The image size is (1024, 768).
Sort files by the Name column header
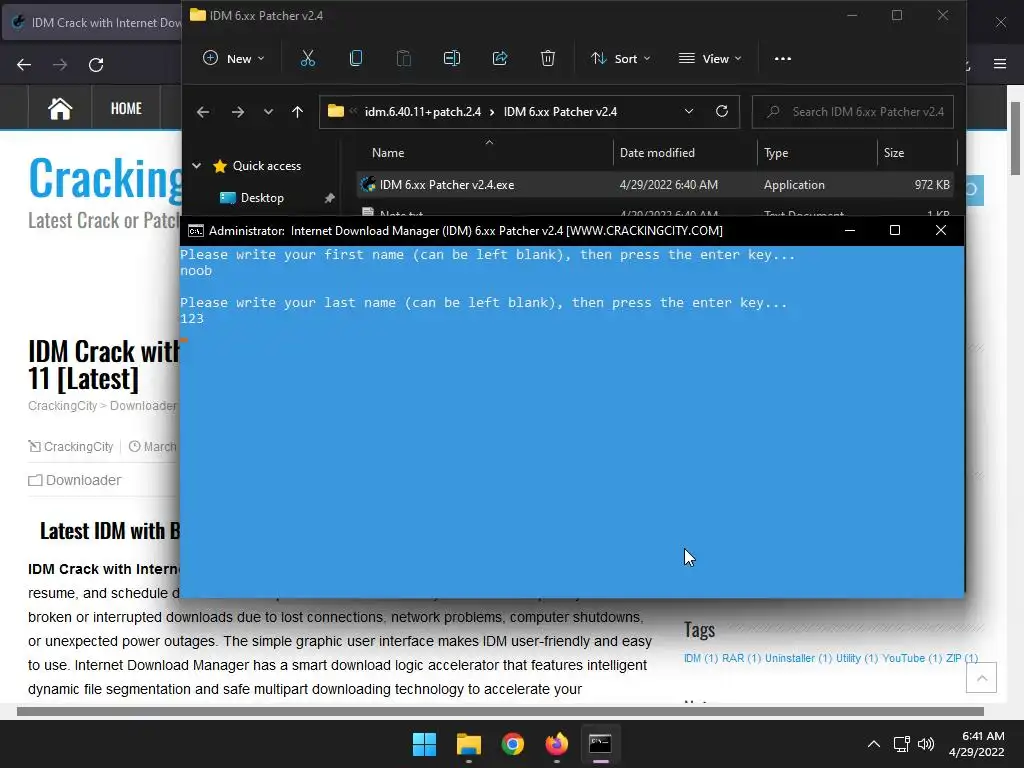(388, 153)
